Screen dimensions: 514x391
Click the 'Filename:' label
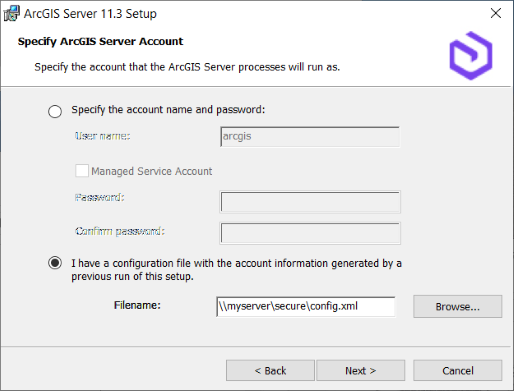click(x=137, y=305)
